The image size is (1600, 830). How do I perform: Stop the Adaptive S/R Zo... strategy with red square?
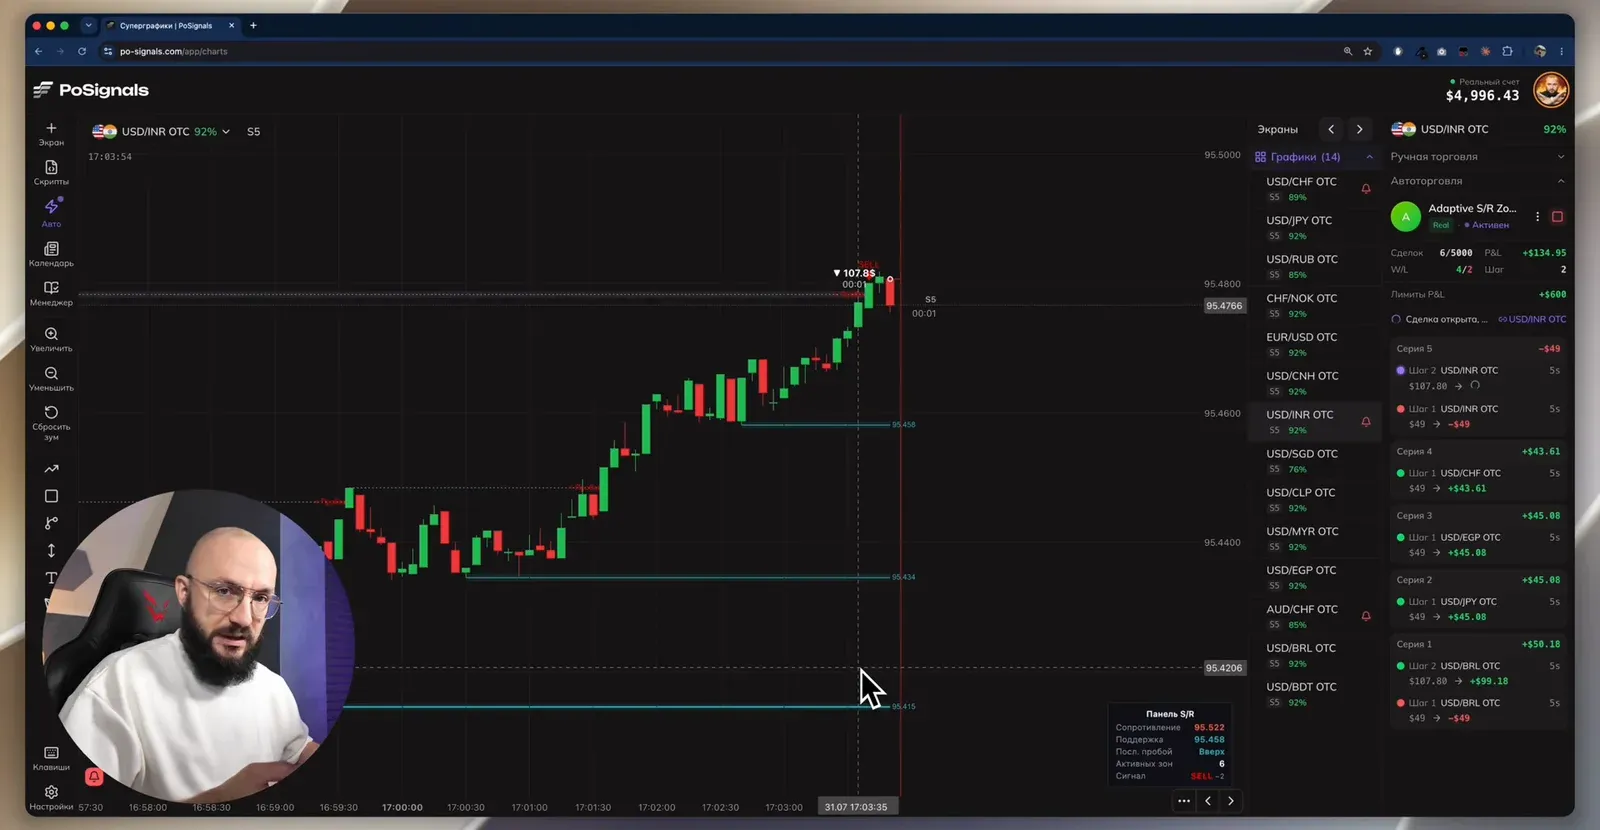[x=1557, y=216]
